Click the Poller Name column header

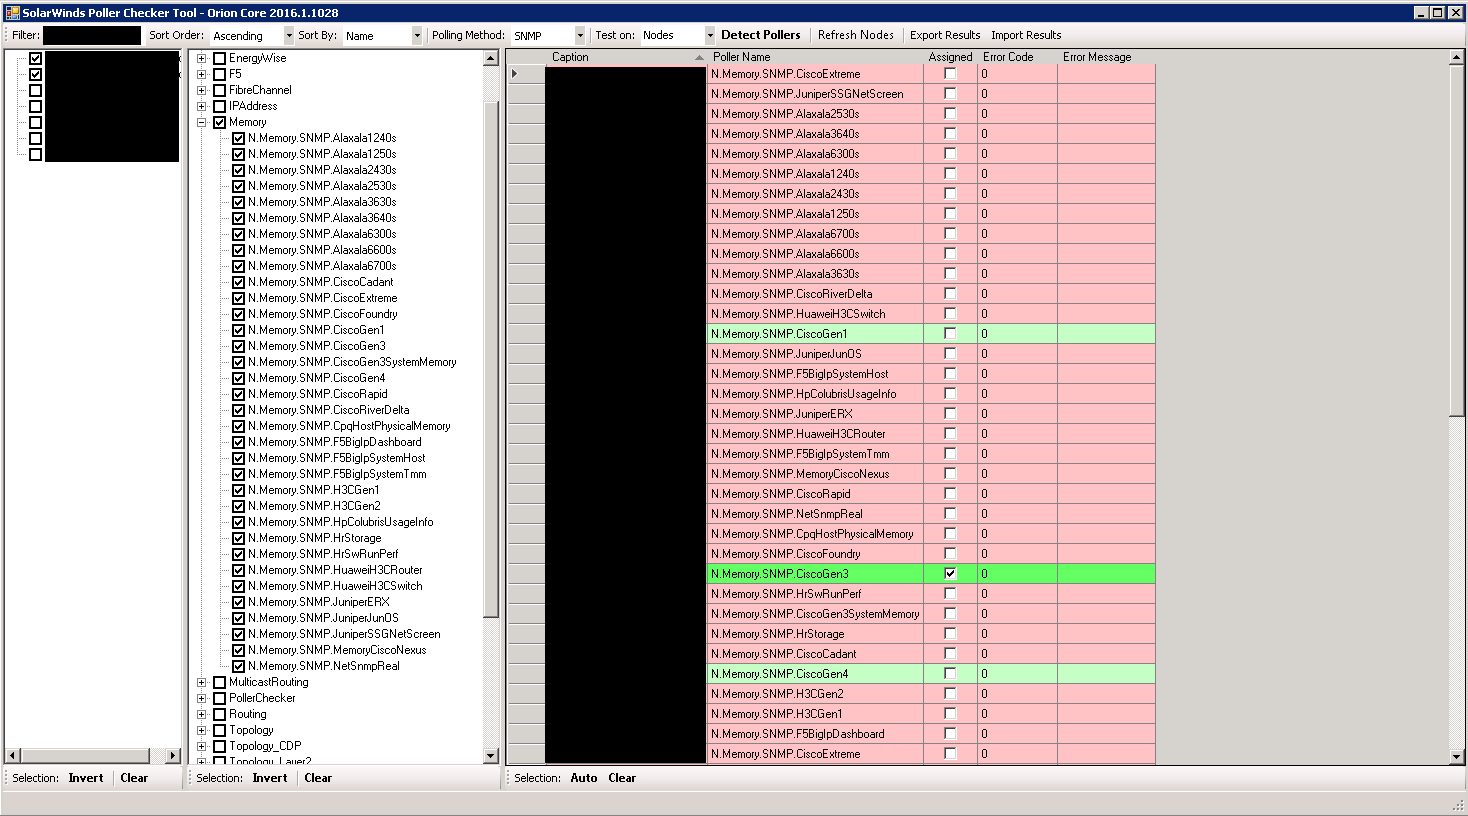[815, 57]
